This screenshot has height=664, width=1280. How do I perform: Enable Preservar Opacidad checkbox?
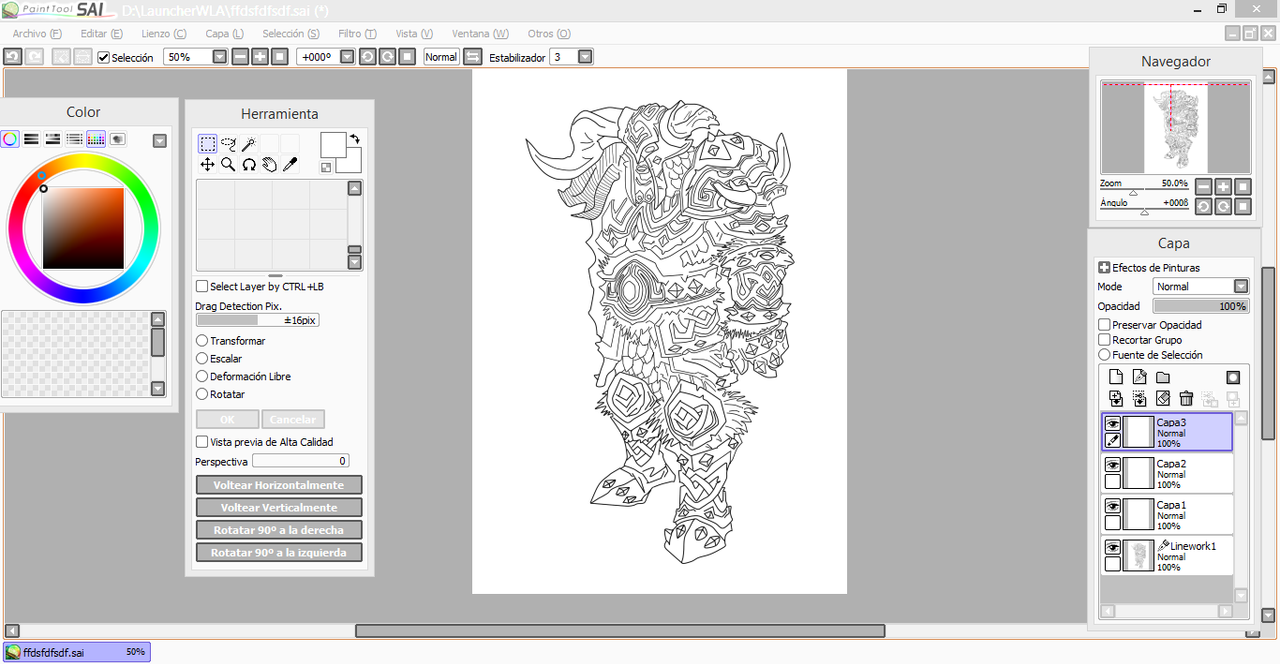click(x=1104, y=325)
